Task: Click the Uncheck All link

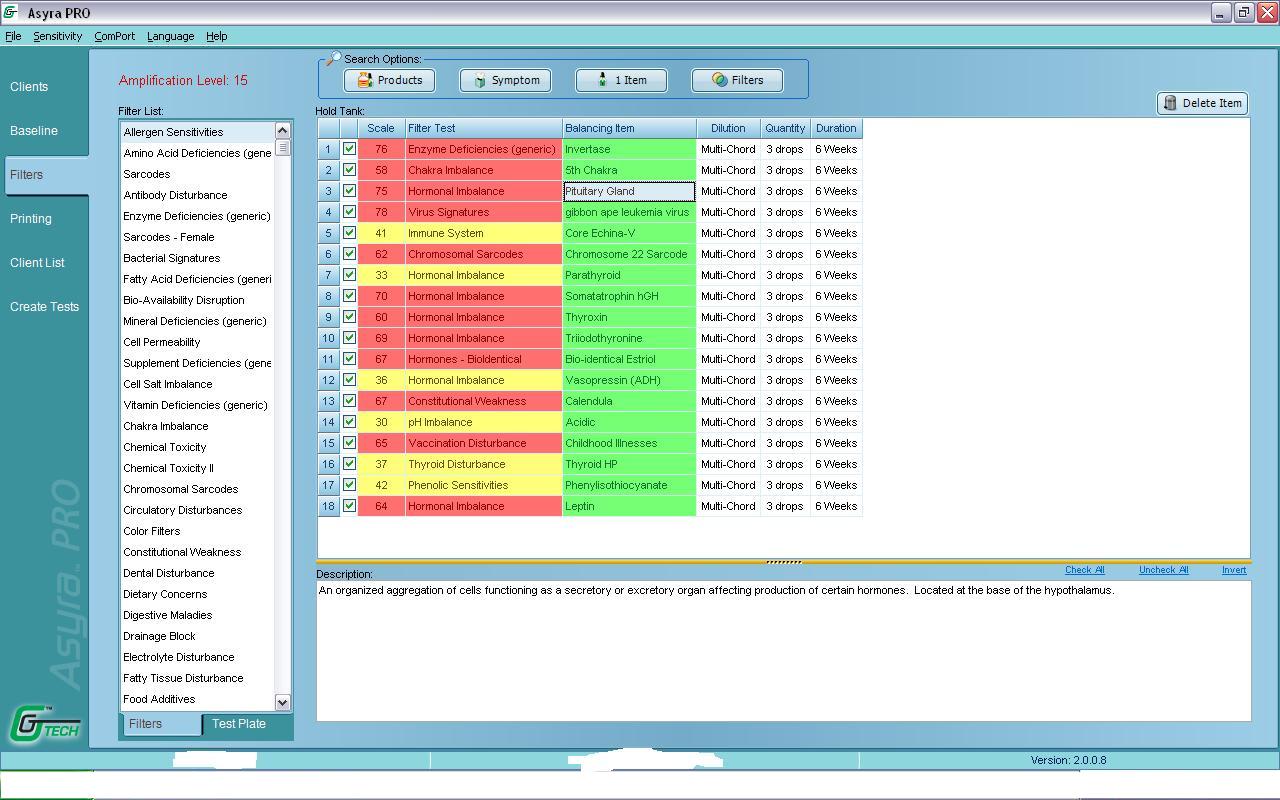Action: [1163, 570]
